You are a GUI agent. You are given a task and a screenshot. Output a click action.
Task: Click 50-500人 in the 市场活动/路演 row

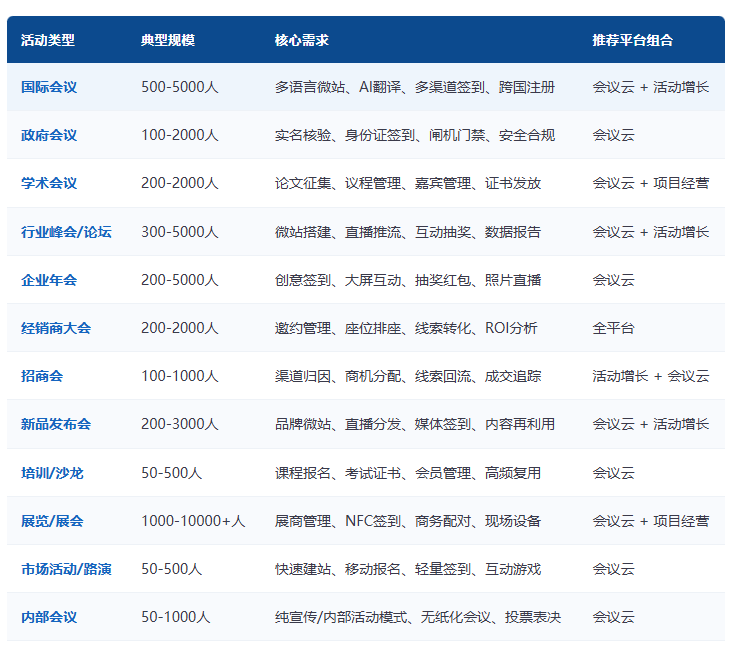click(x=172, y=569)
